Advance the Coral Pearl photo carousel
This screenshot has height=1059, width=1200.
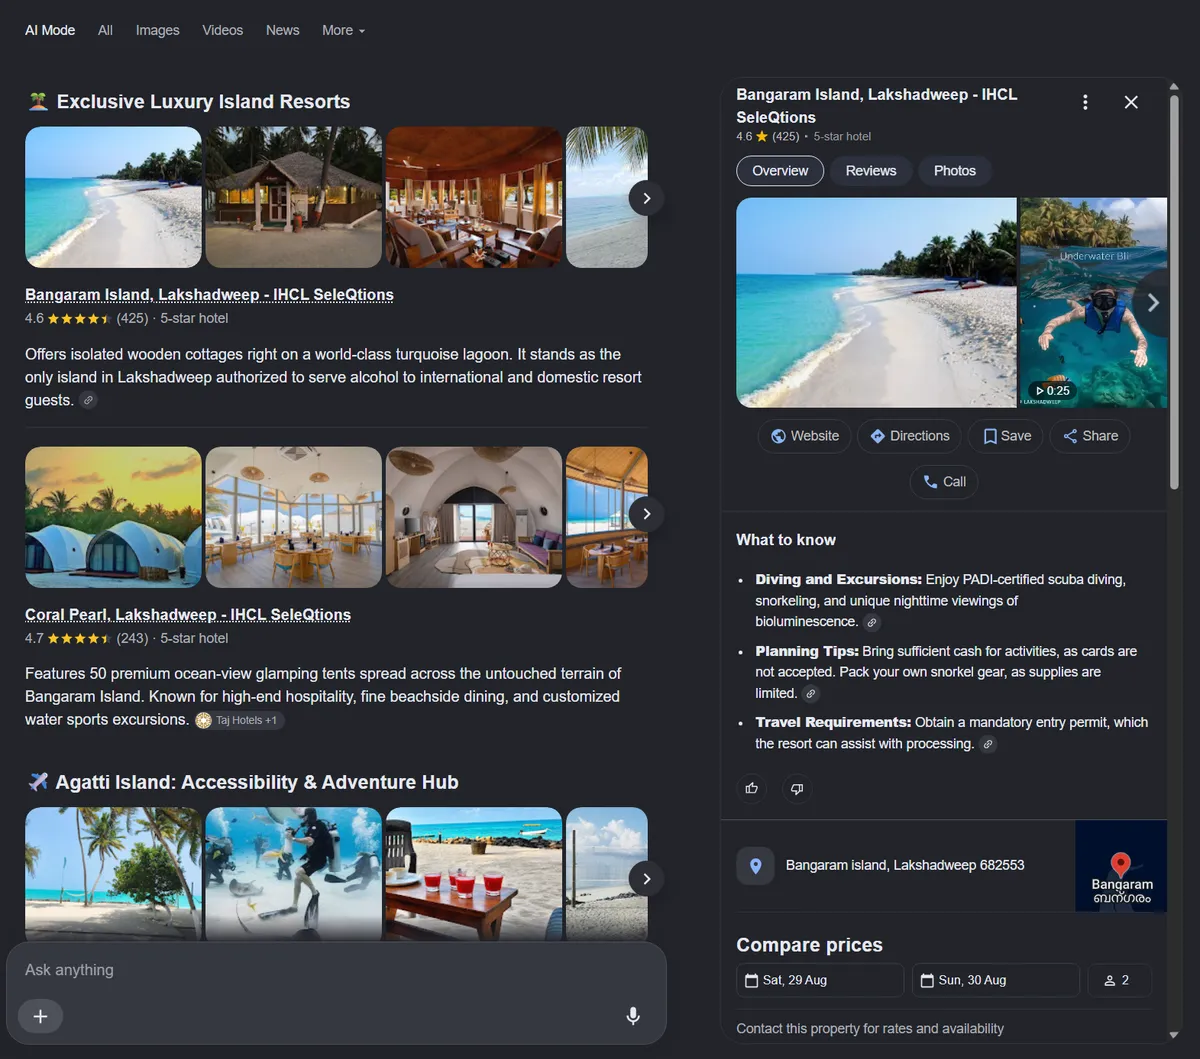point(646,514)
